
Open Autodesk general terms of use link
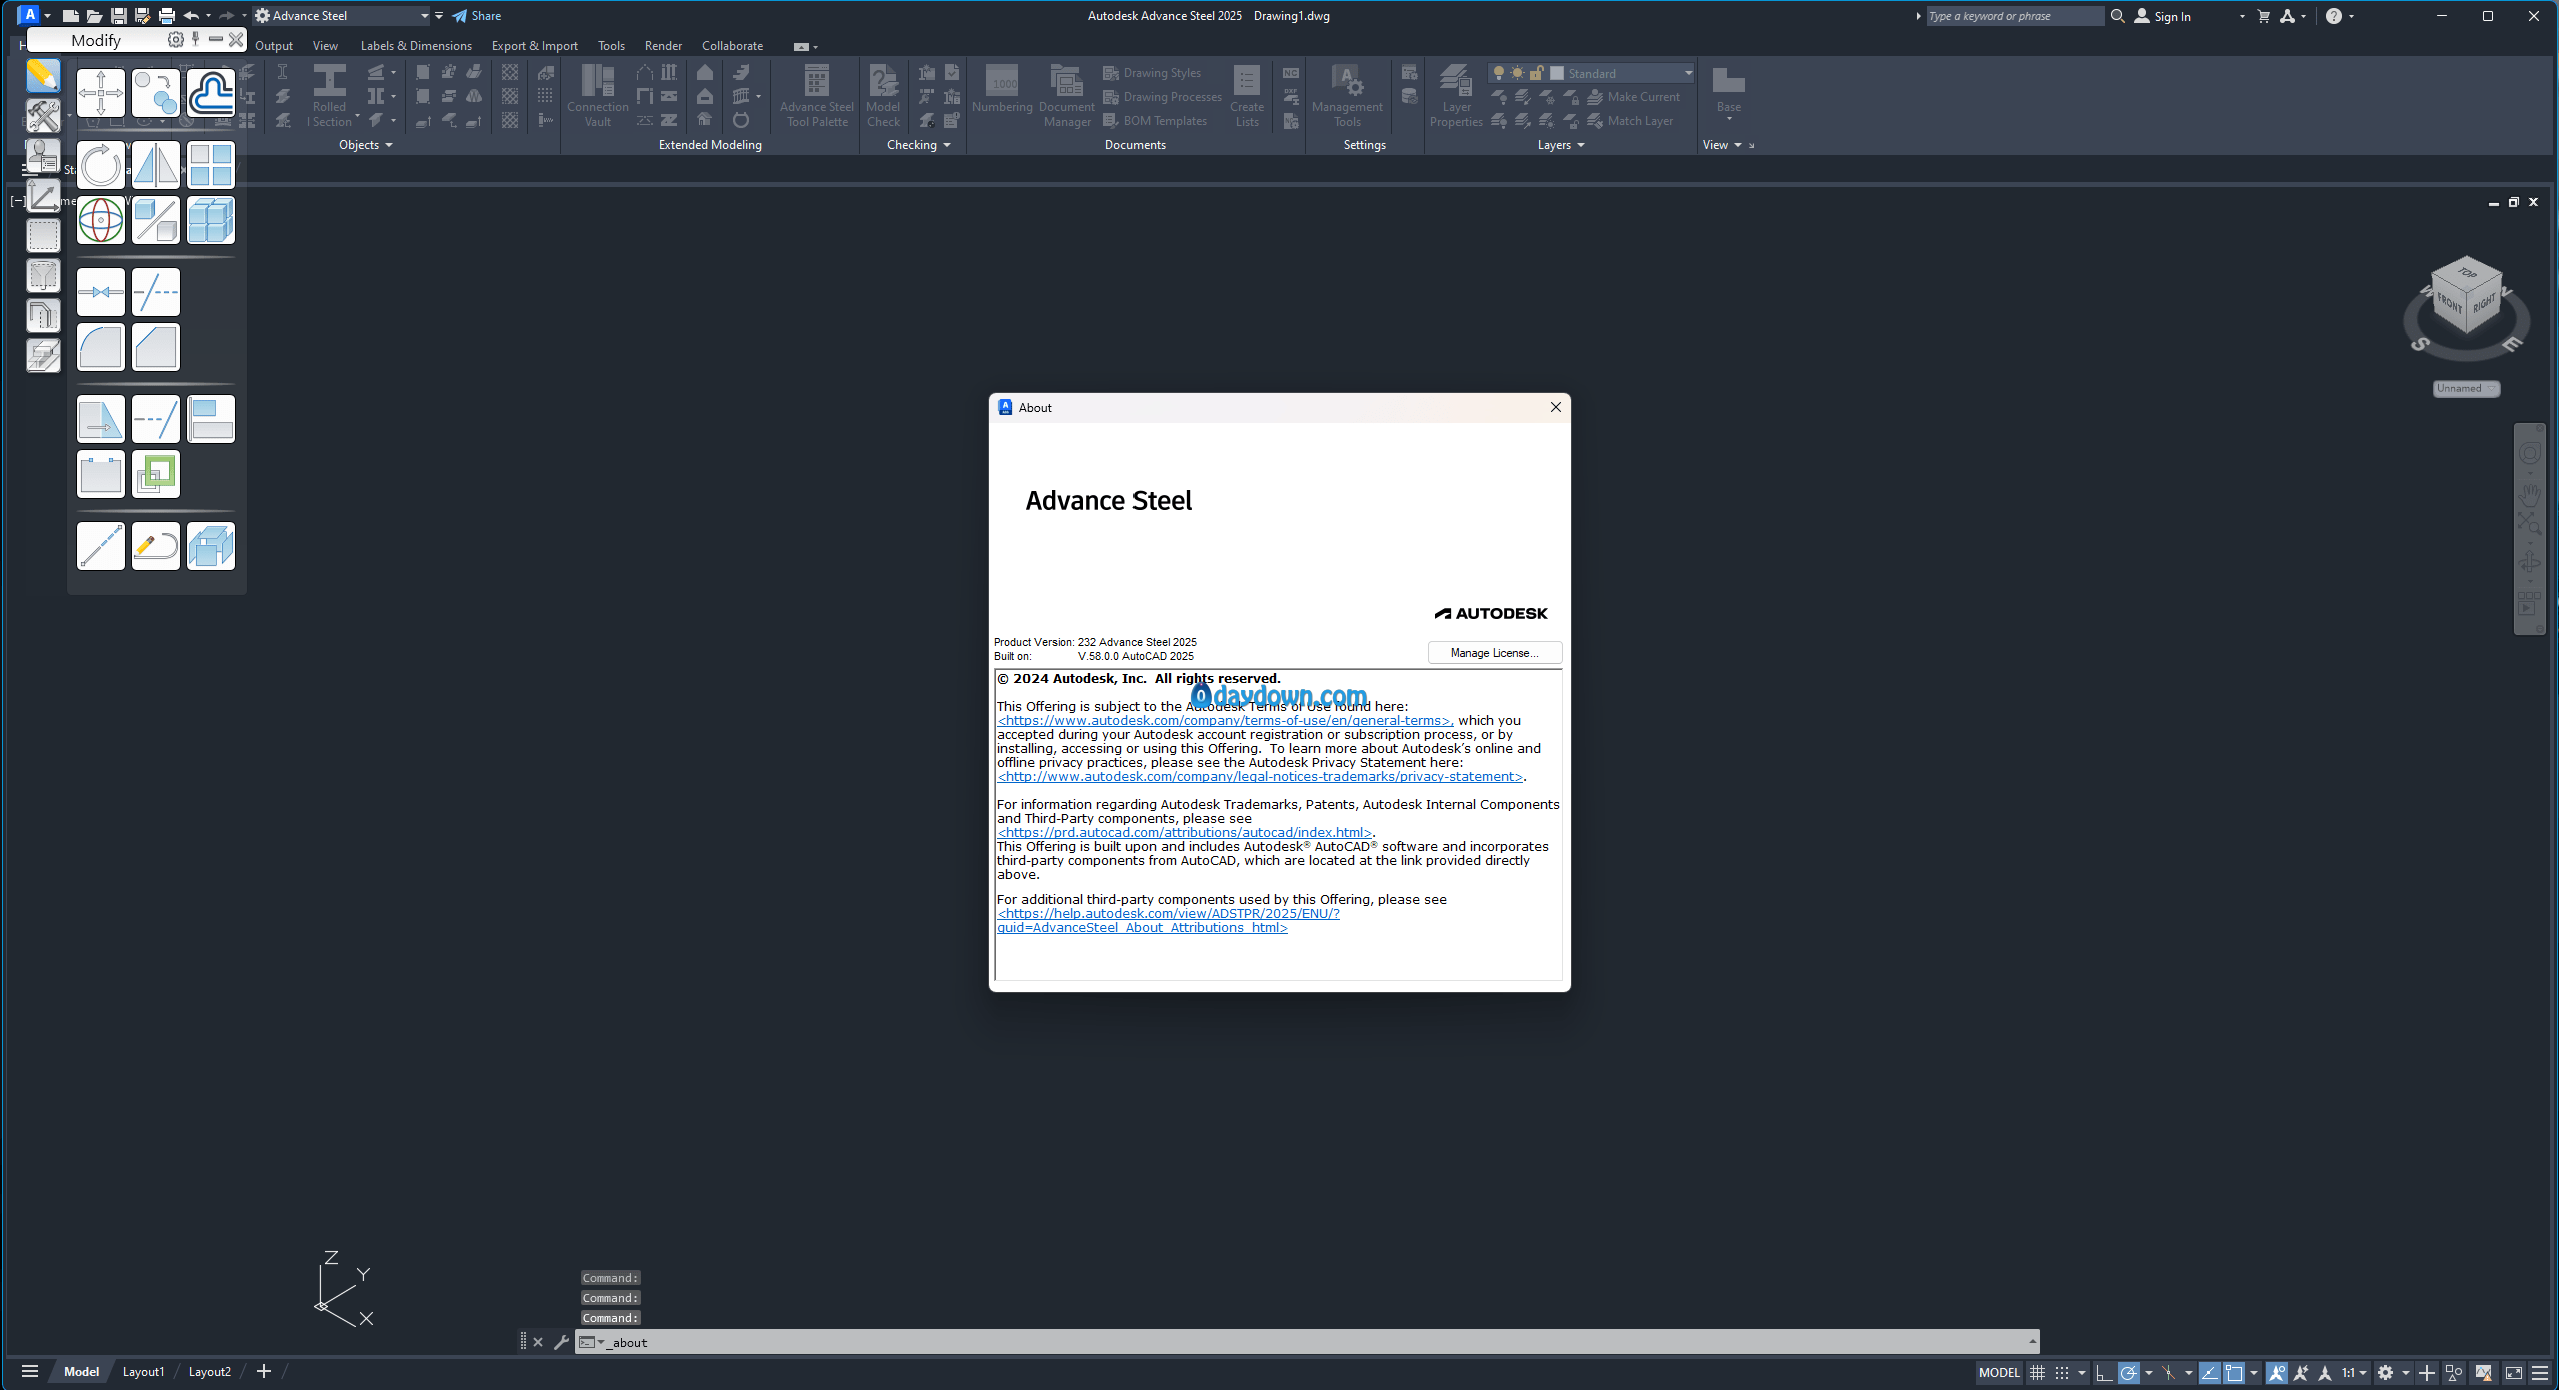tap(1224, 720)
